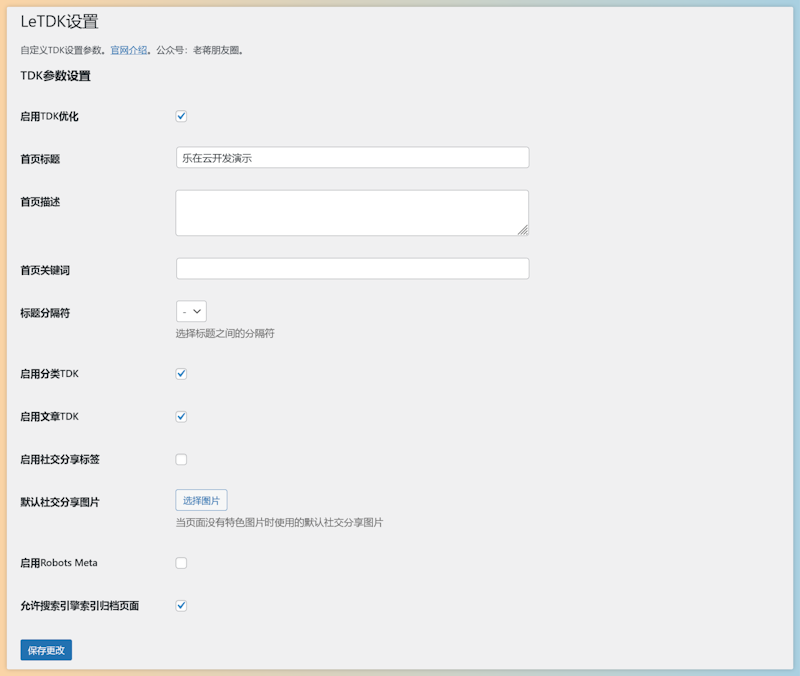Disable the 启用文章TDK checkbox
The width and height of the screenshot is (800, 676).
pos(182,416)
